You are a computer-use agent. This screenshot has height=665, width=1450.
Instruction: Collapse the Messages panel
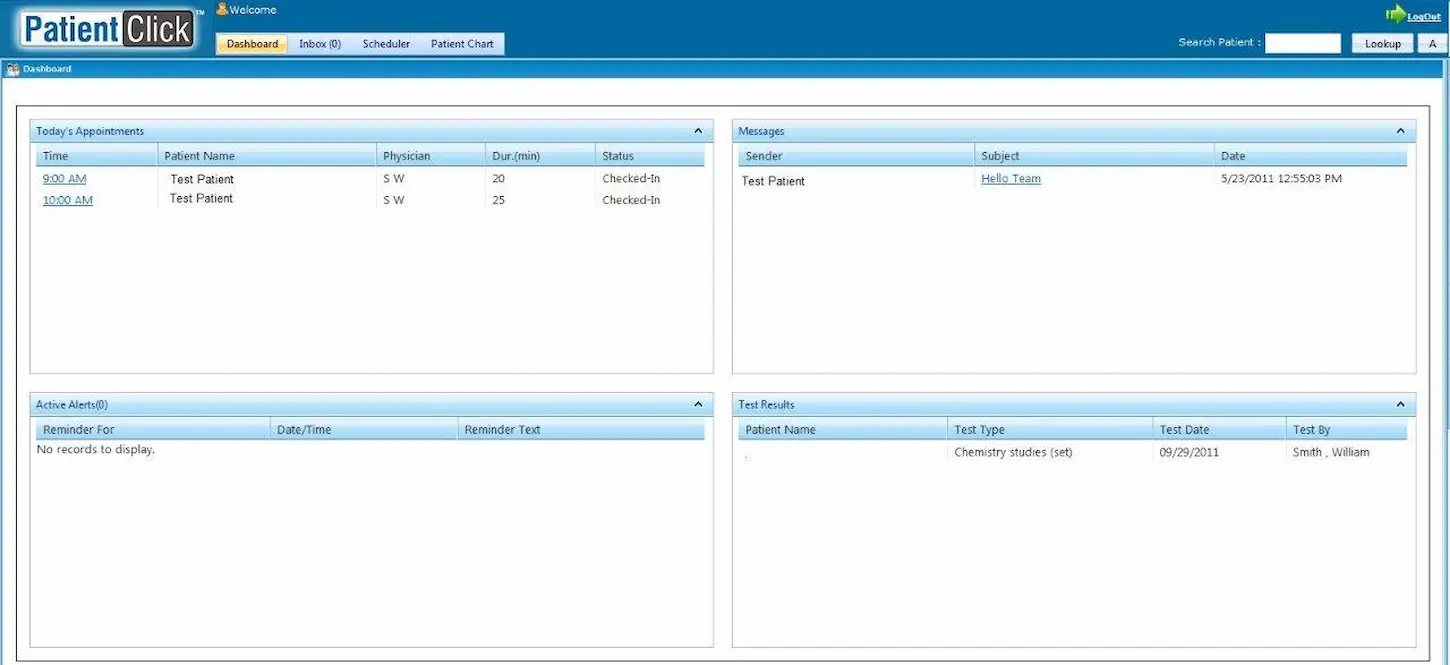(x=1399, y=130)
